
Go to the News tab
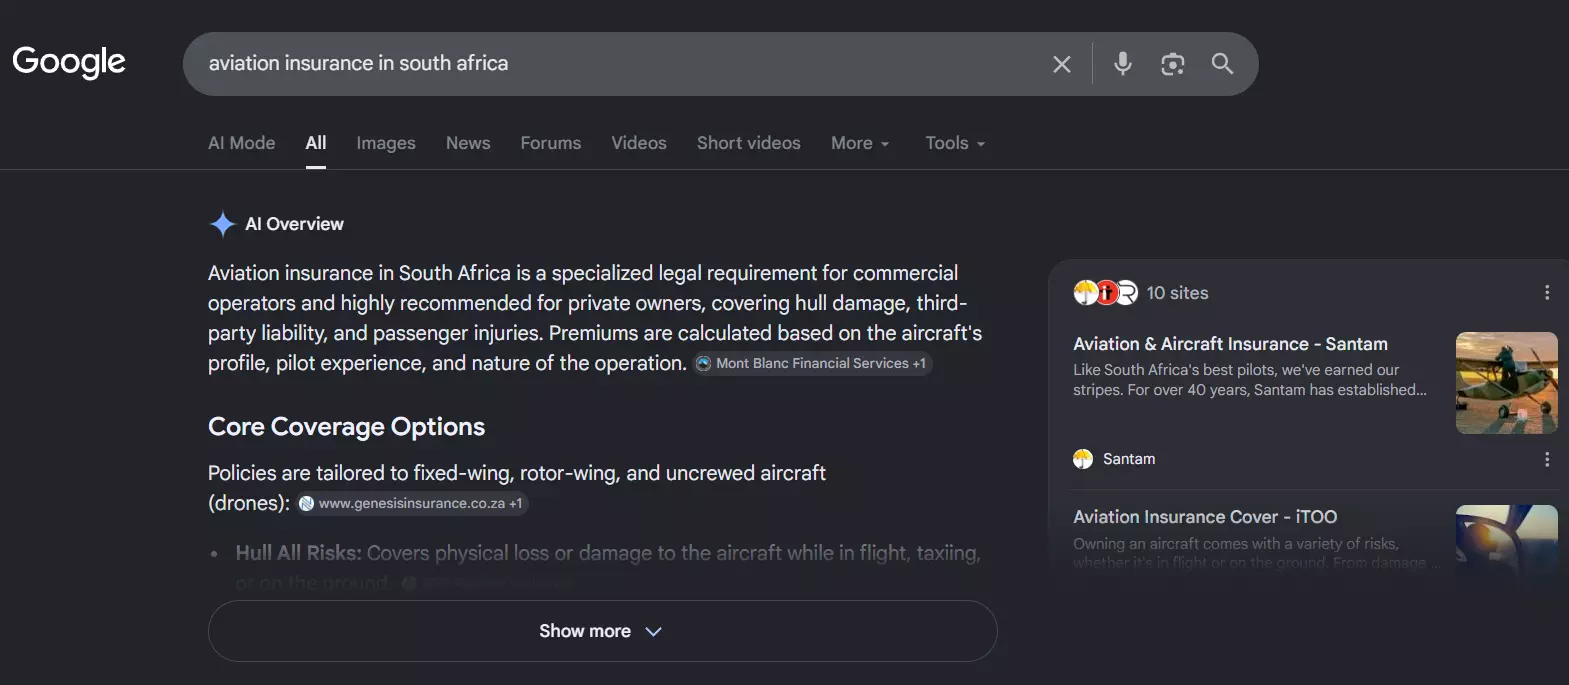coord(468,143)
